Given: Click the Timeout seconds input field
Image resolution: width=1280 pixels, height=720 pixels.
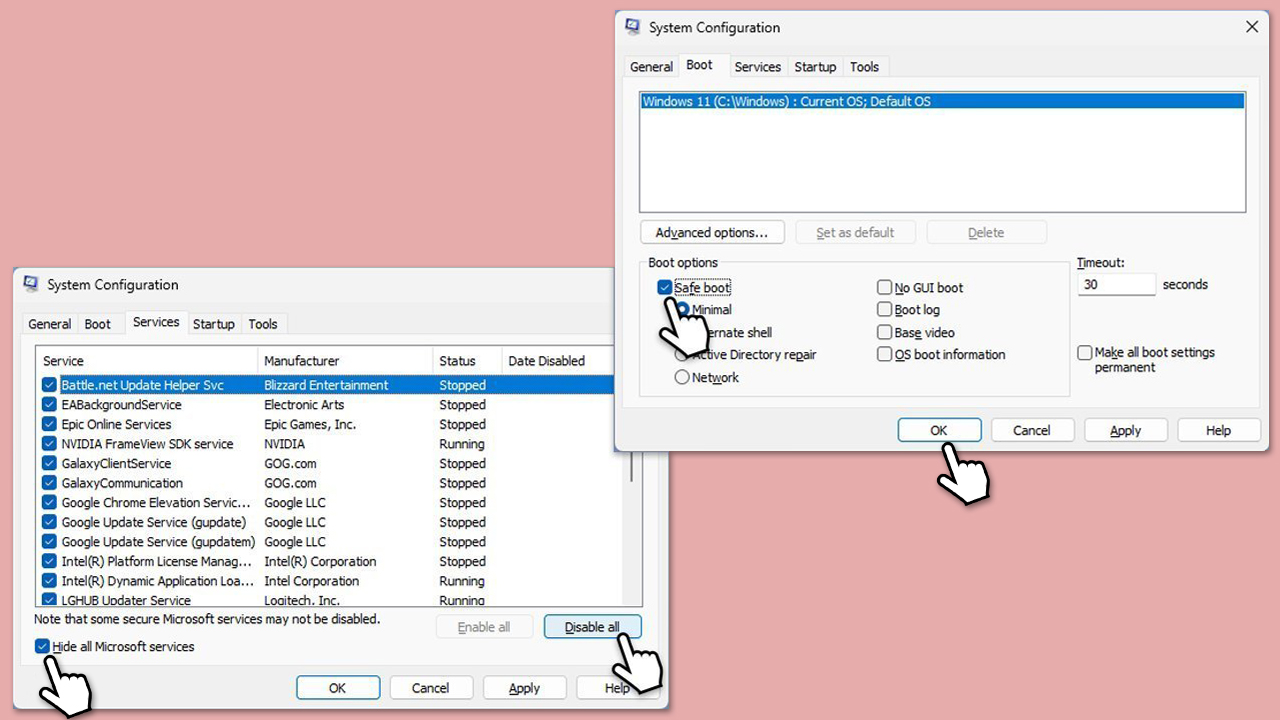Looking at the screenshot, I should click(1116, 285).
